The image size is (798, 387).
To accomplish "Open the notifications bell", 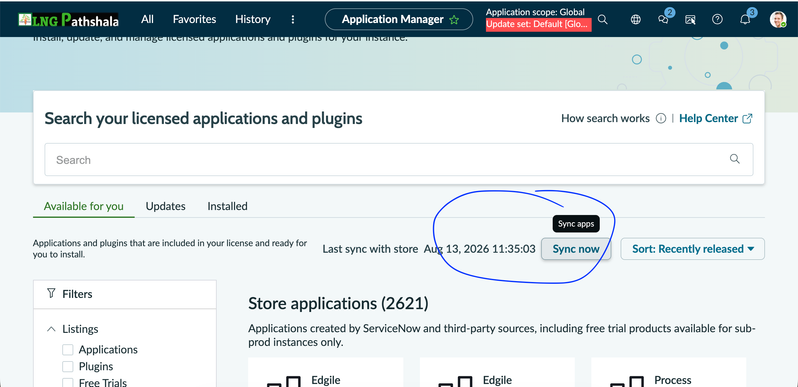I will (x=745, y=20).
